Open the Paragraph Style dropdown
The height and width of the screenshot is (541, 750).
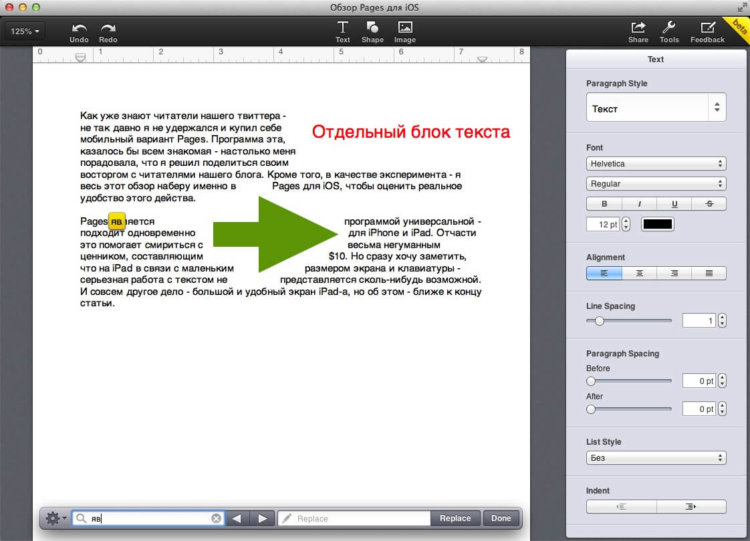tap(656, 108)
